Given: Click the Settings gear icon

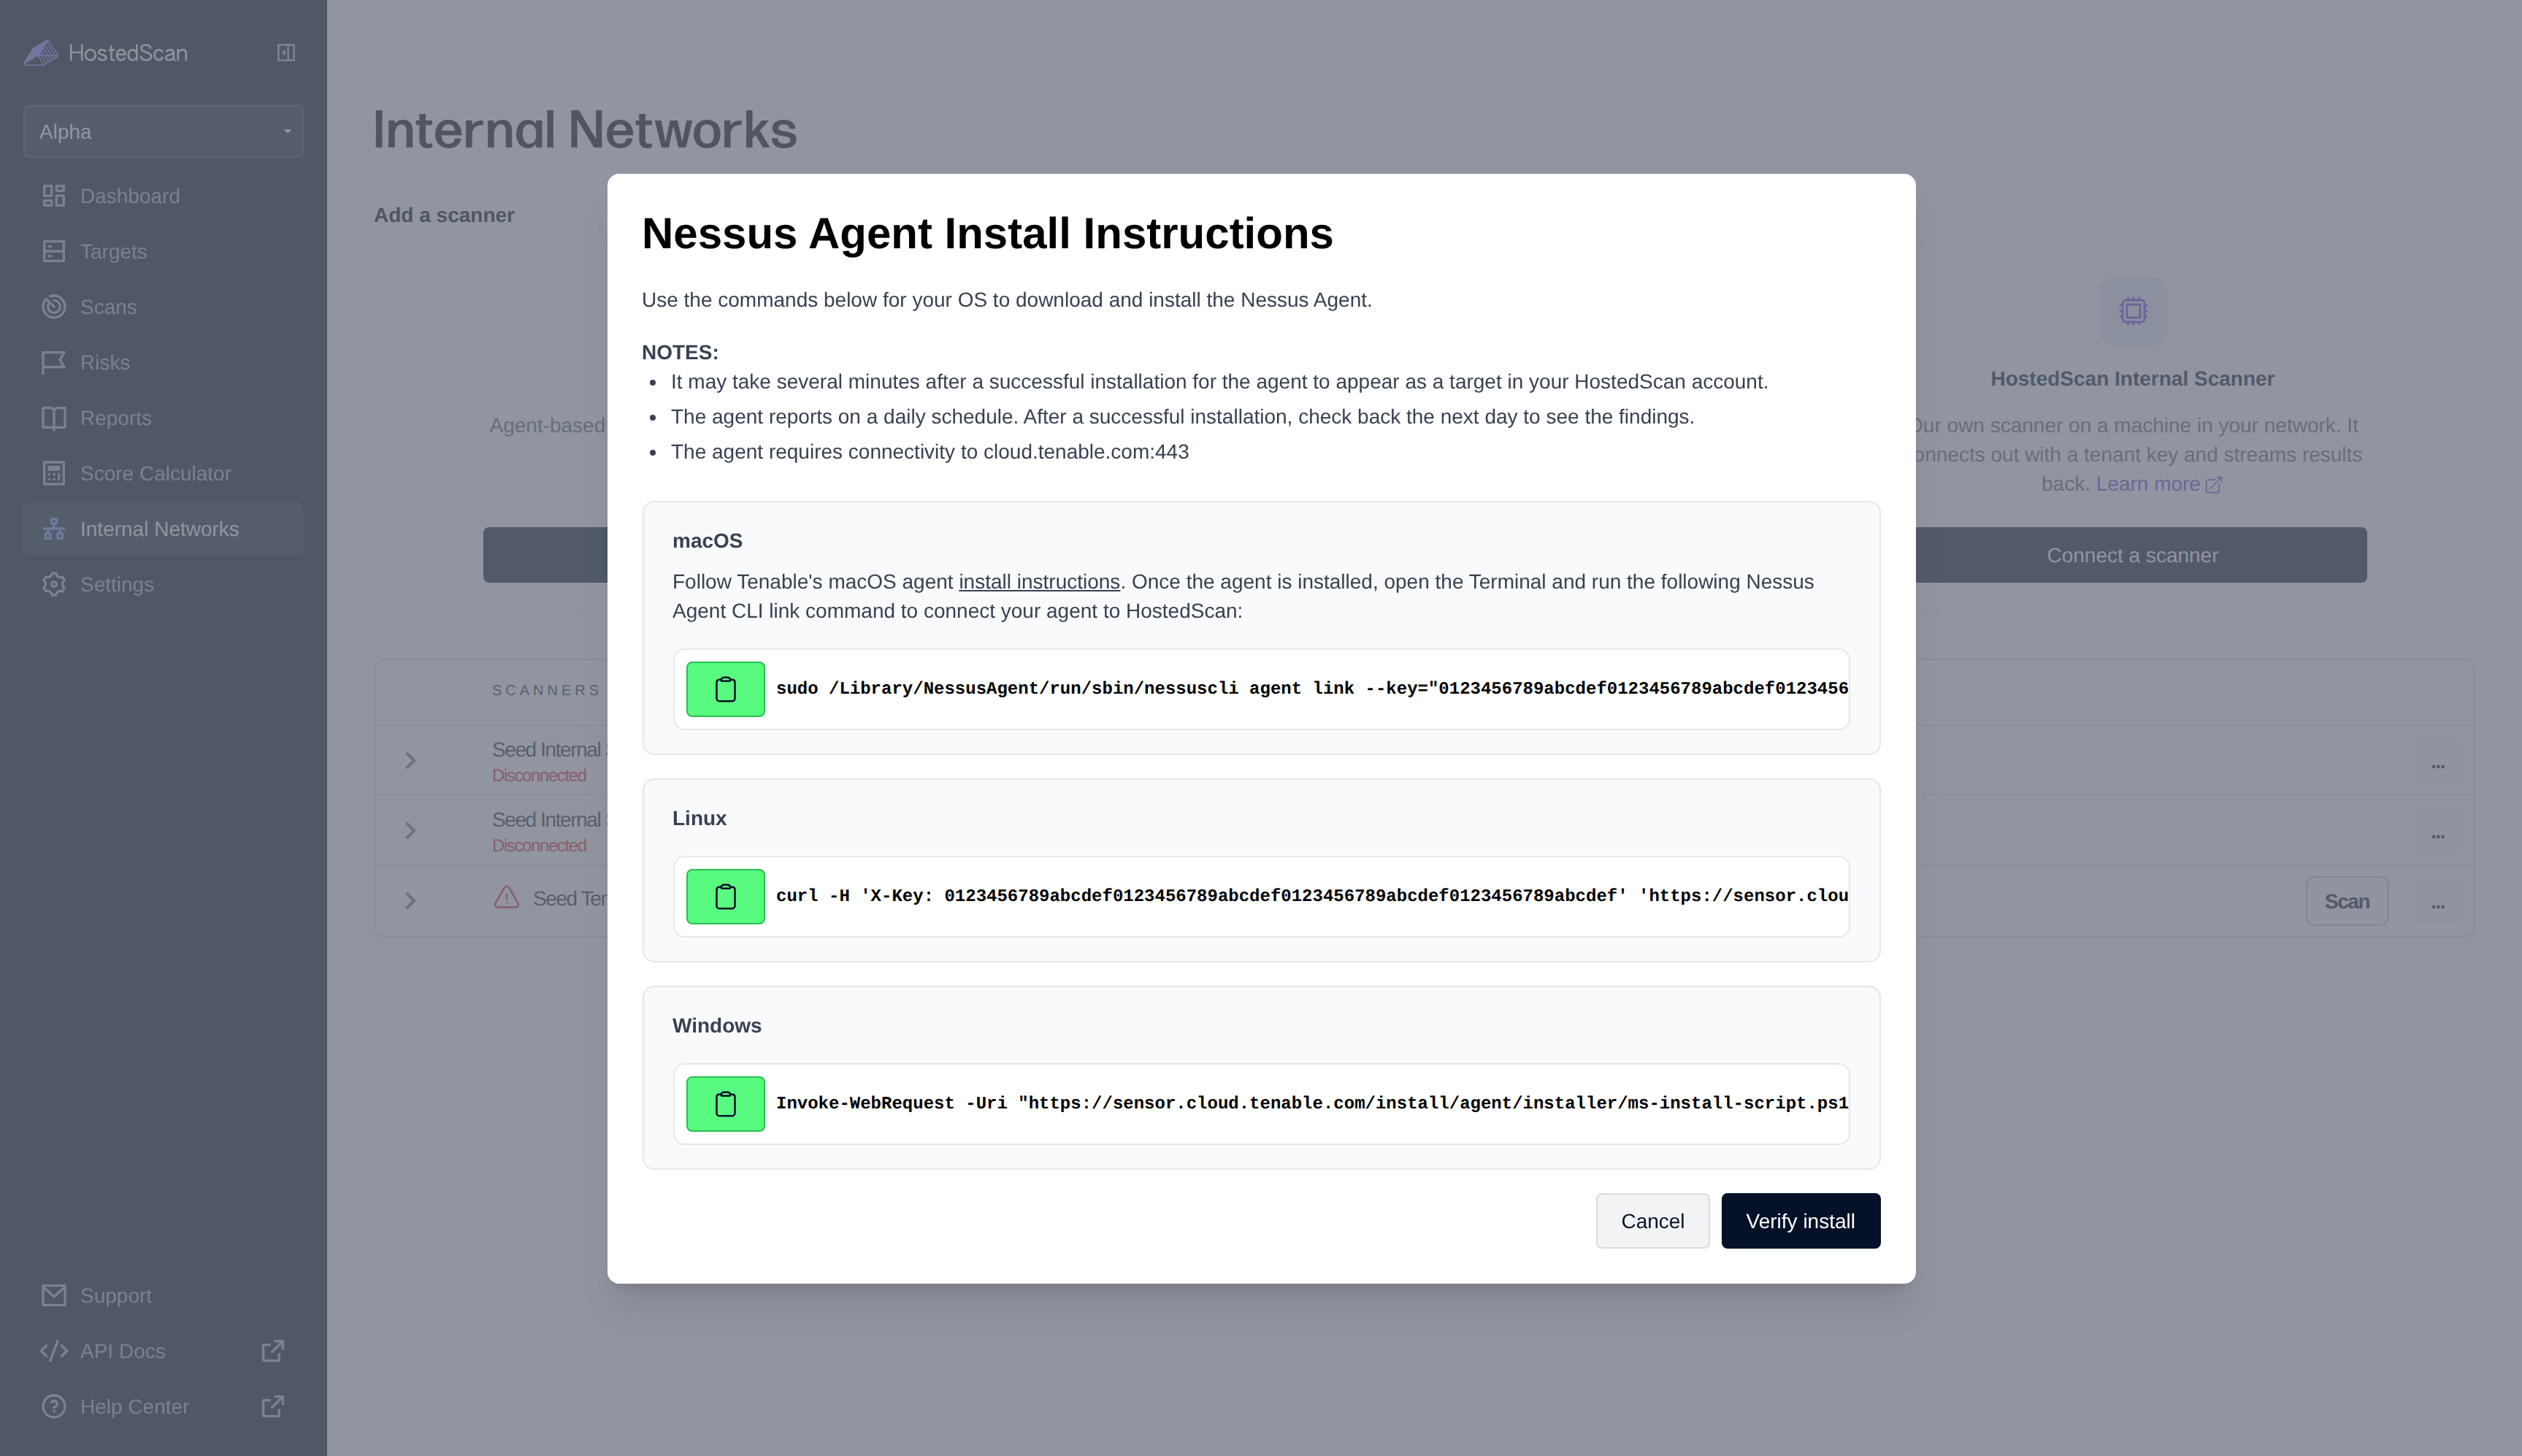Looking at the screenshot, I should point(54,584).
